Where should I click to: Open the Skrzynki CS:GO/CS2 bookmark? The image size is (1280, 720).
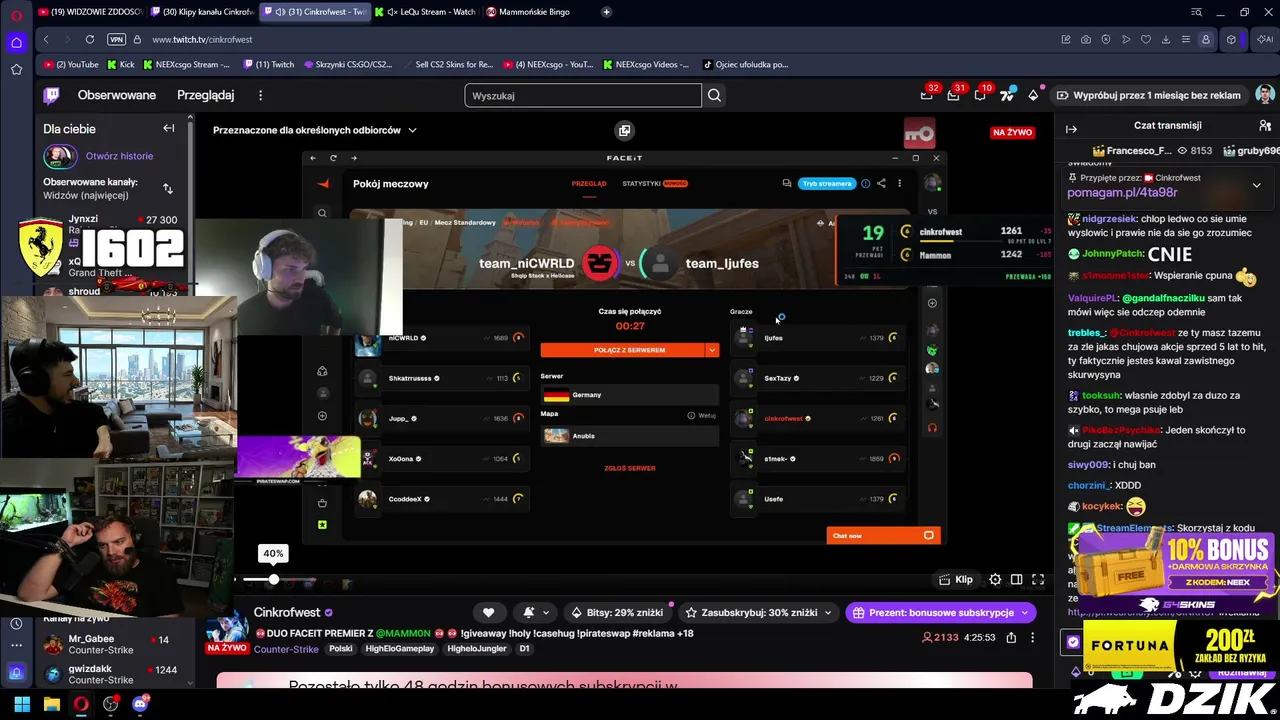pyautogui.click(x=348, y=64)
